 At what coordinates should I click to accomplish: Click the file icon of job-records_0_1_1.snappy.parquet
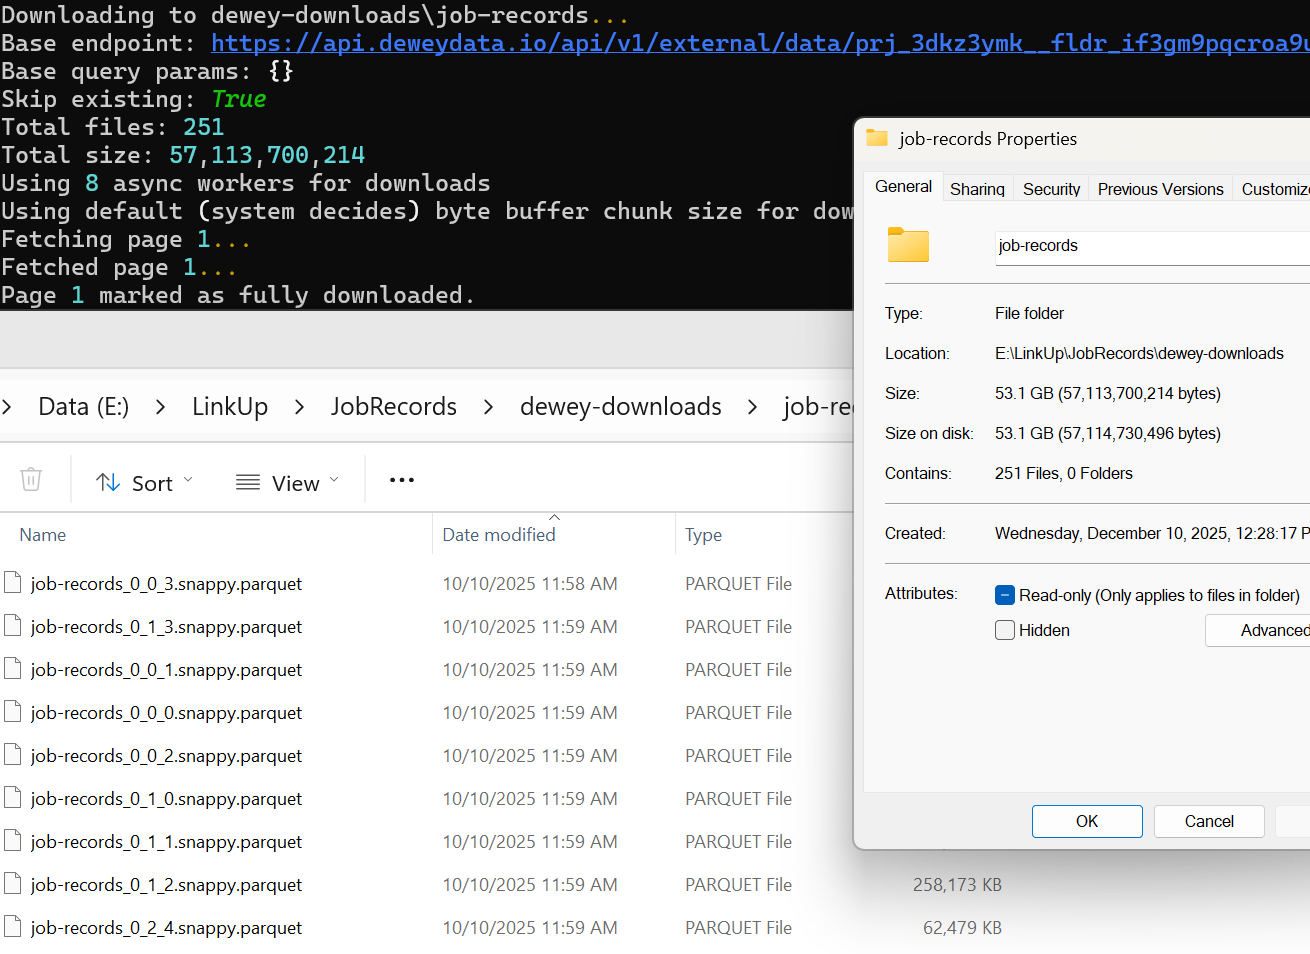(x=13, y=841)
